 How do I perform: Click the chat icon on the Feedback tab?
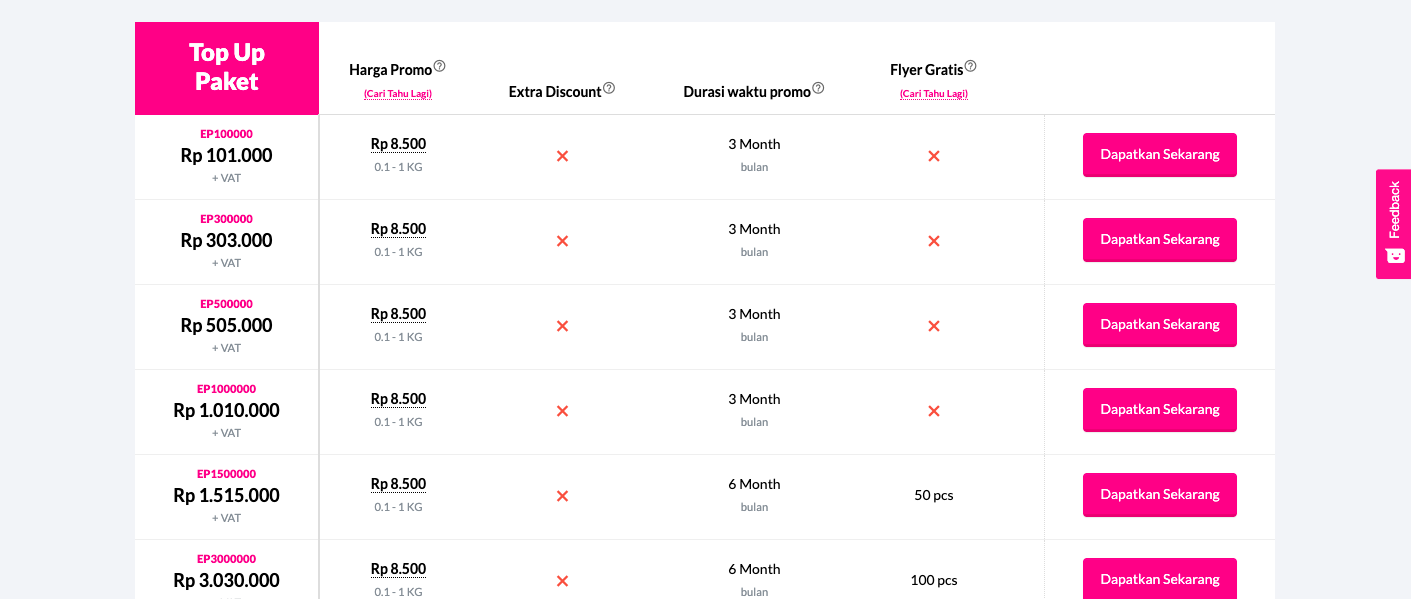pyautogui.click(x=1394, y=257)
